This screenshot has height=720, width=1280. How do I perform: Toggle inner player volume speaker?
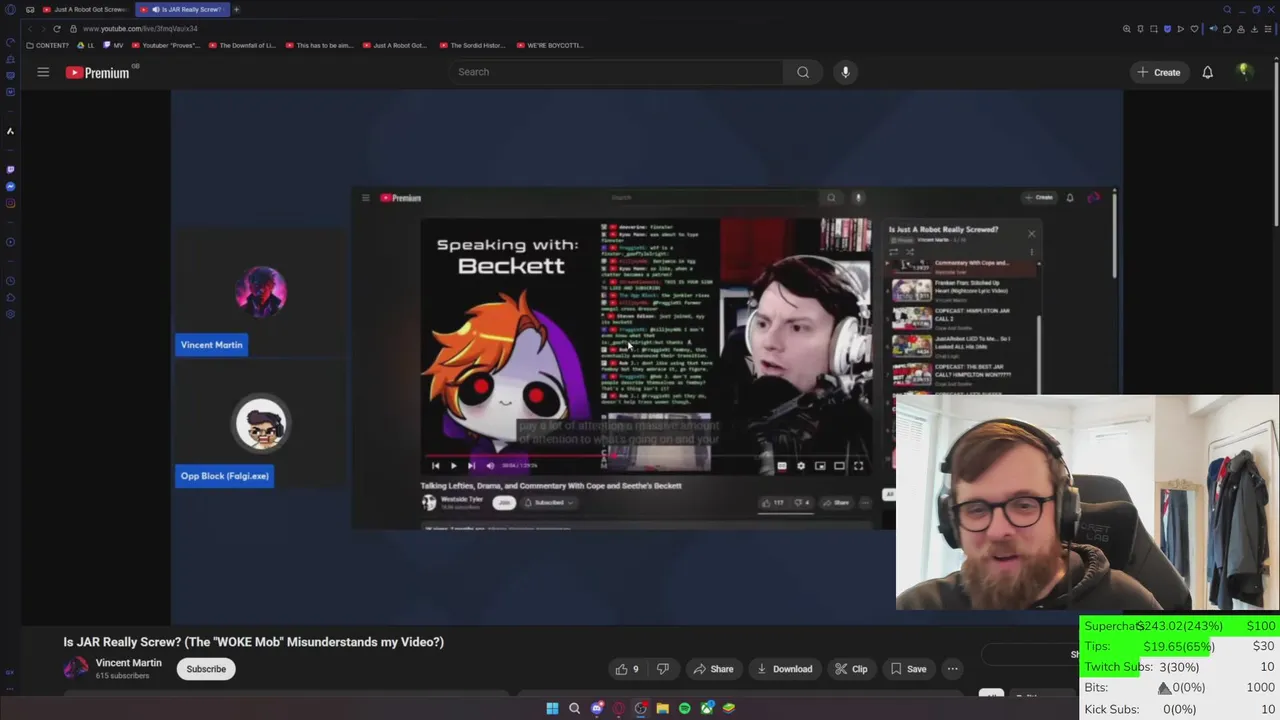pyautogui.click(x=490, y=465)
